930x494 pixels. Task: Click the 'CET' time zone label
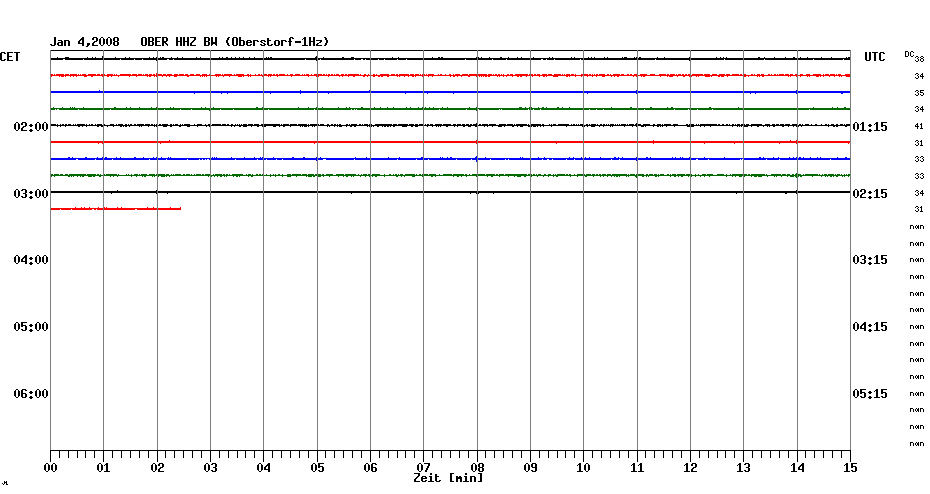tap(10, 57)
